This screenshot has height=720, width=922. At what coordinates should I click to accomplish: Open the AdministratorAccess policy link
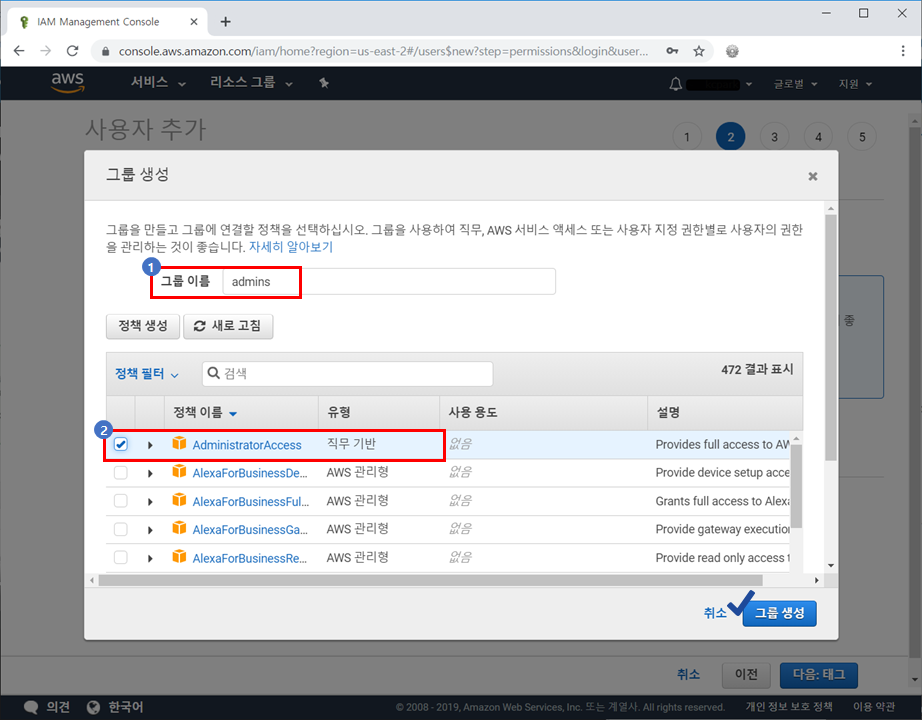pos(247,445)
